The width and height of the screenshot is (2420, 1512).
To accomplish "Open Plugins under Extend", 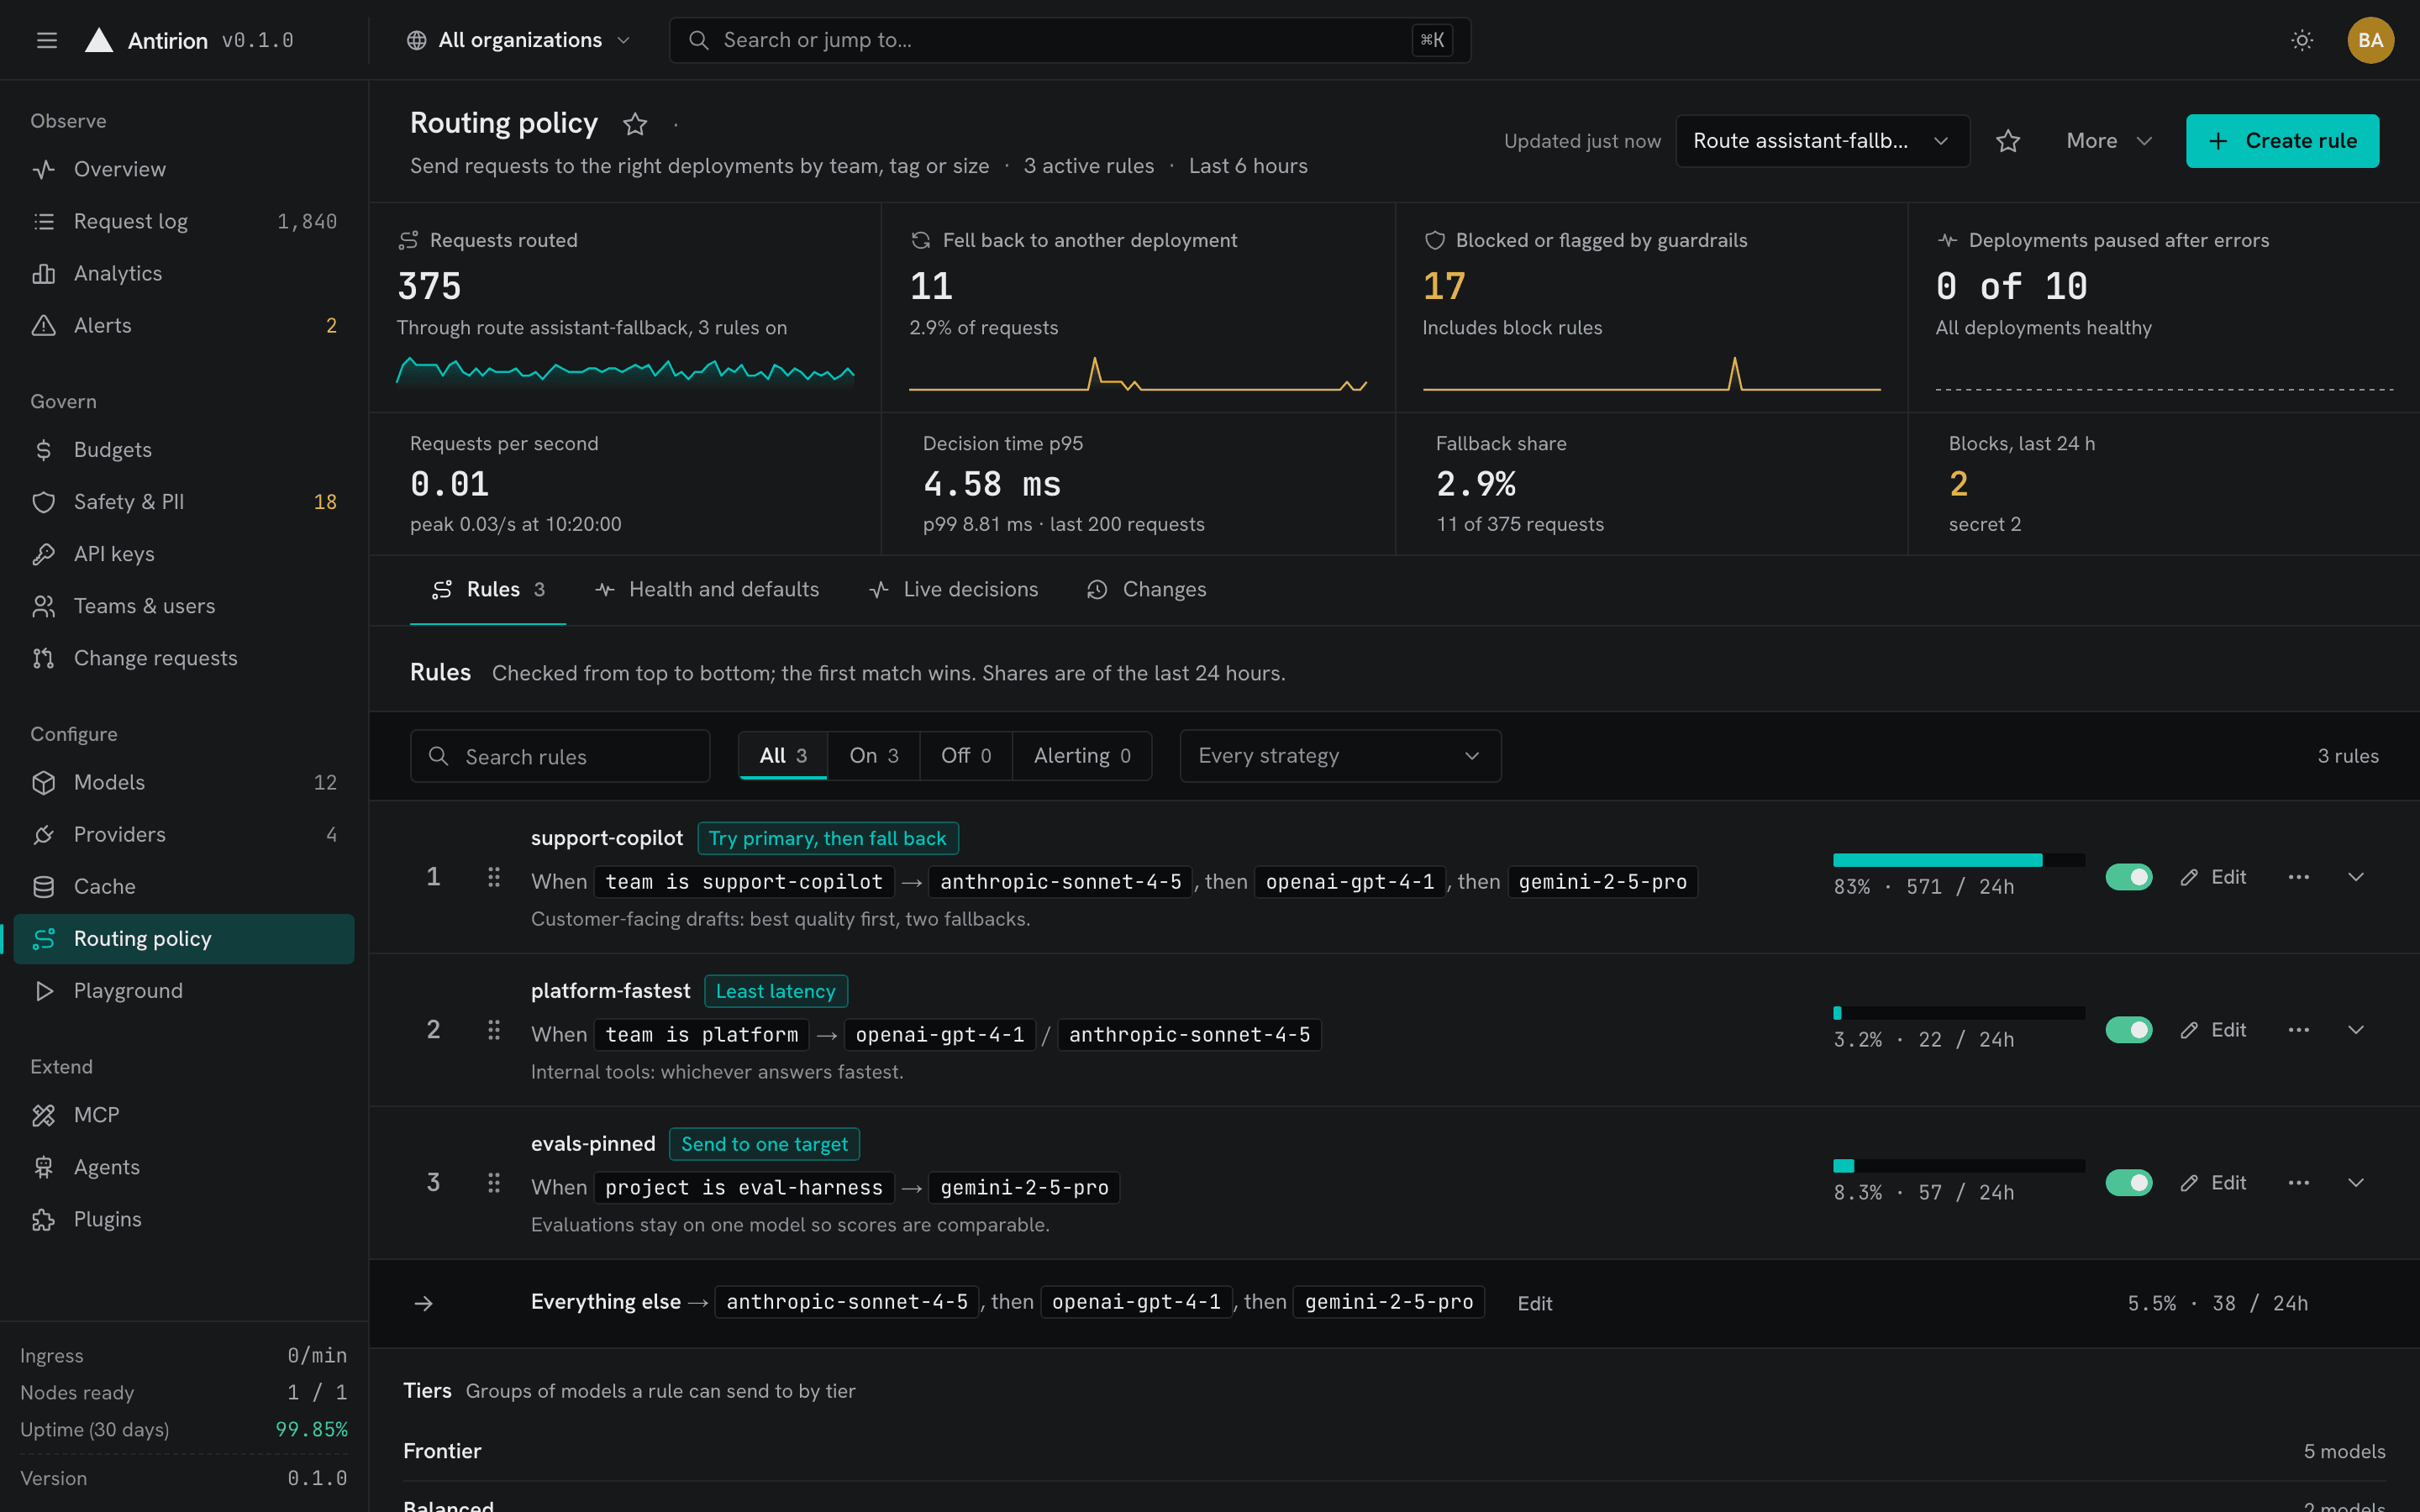I will coord(184,1219).
